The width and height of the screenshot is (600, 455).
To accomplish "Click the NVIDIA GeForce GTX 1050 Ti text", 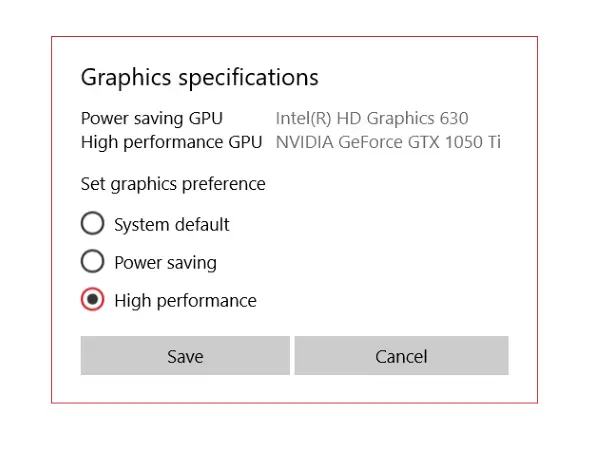I will click(x=388, y=142).
